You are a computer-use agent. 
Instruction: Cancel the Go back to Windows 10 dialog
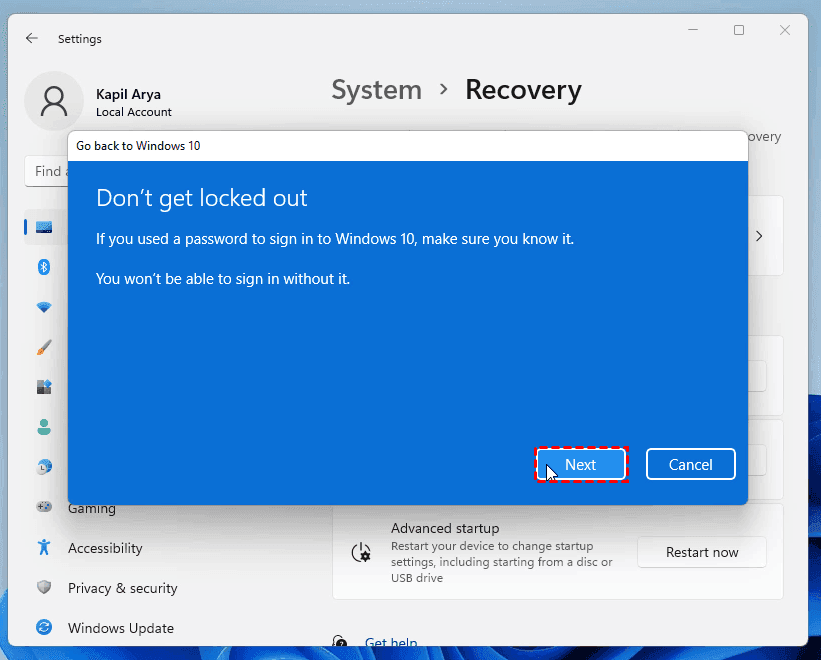pyautogui.click(x=690, y=464)
